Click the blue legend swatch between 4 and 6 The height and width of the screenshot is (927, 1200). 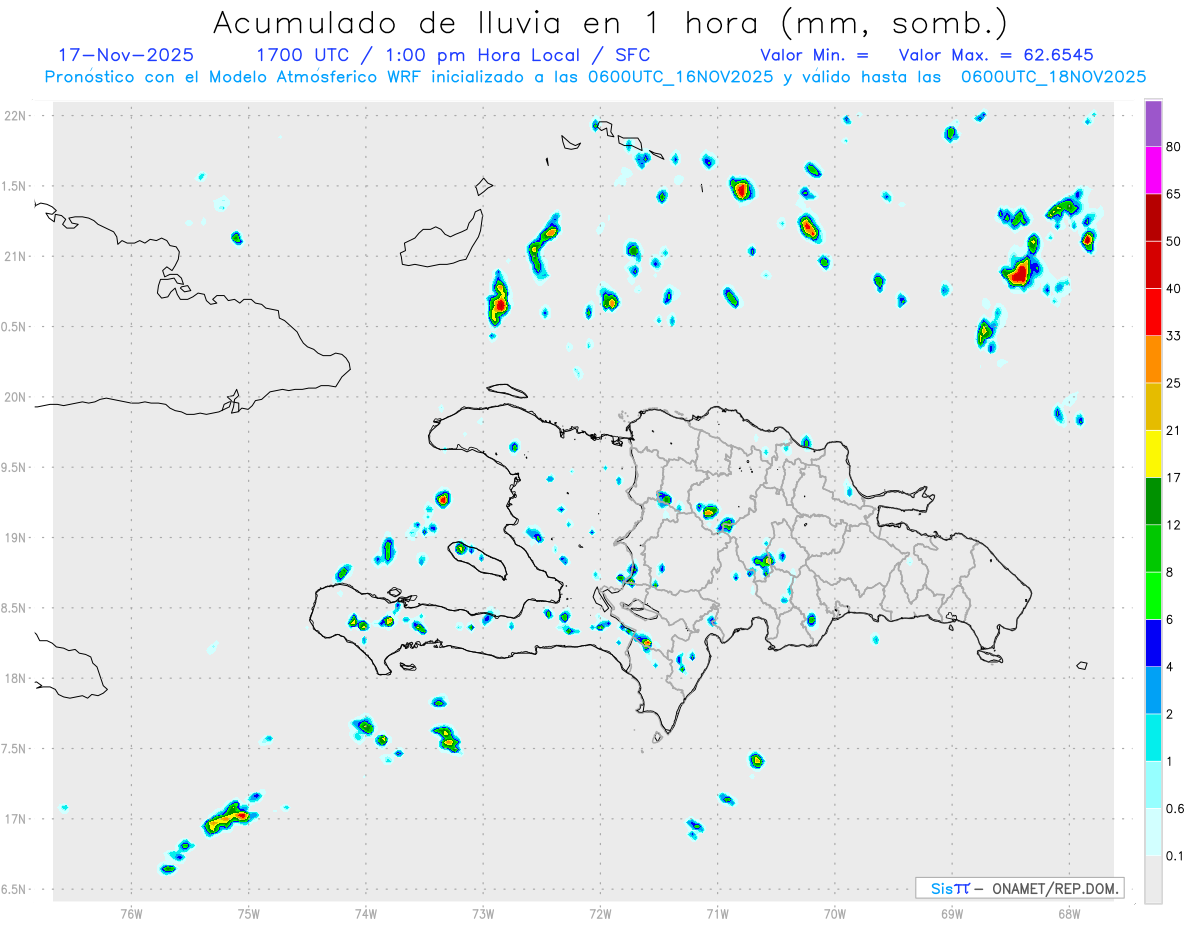click(x=1153, y=643)
